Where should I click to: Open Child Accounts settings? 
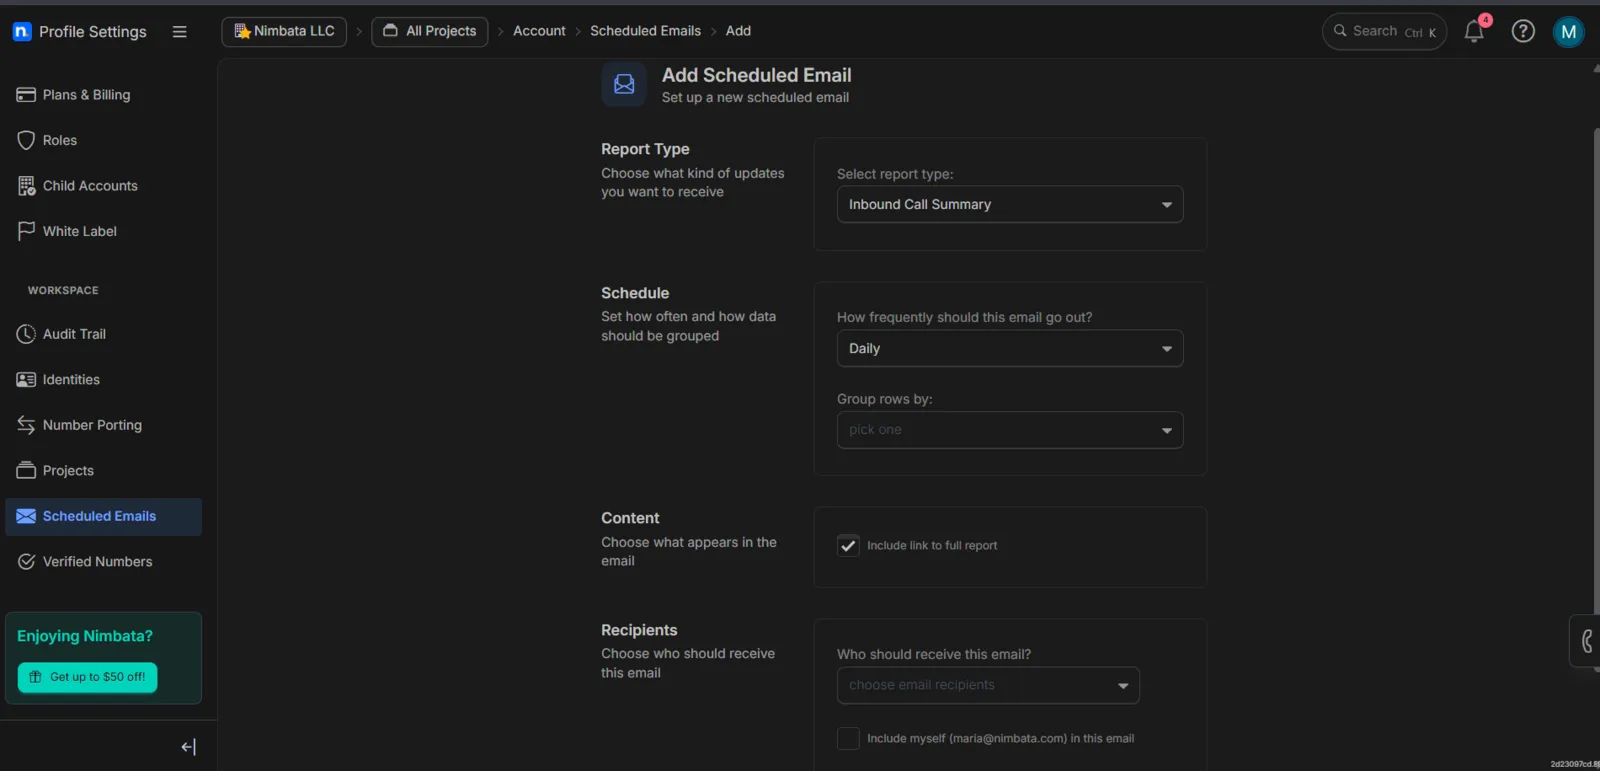click(x=103, y=186)
